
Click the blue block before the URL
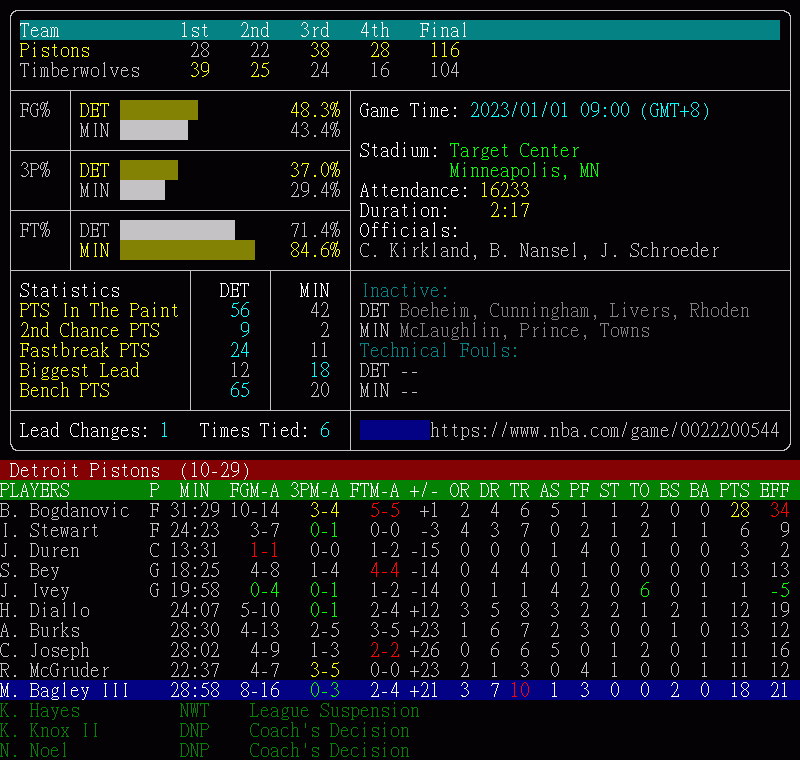[x=394, y=431]
